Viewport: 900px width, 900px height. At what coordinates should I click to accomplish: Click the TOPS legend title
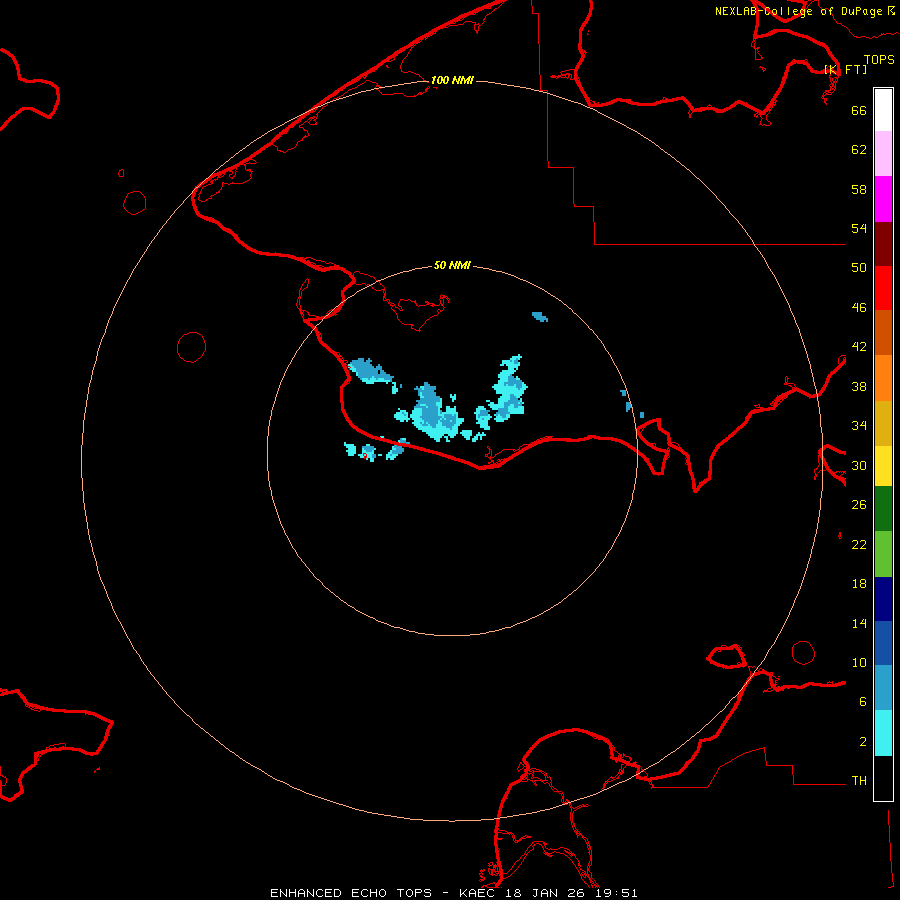879,60
